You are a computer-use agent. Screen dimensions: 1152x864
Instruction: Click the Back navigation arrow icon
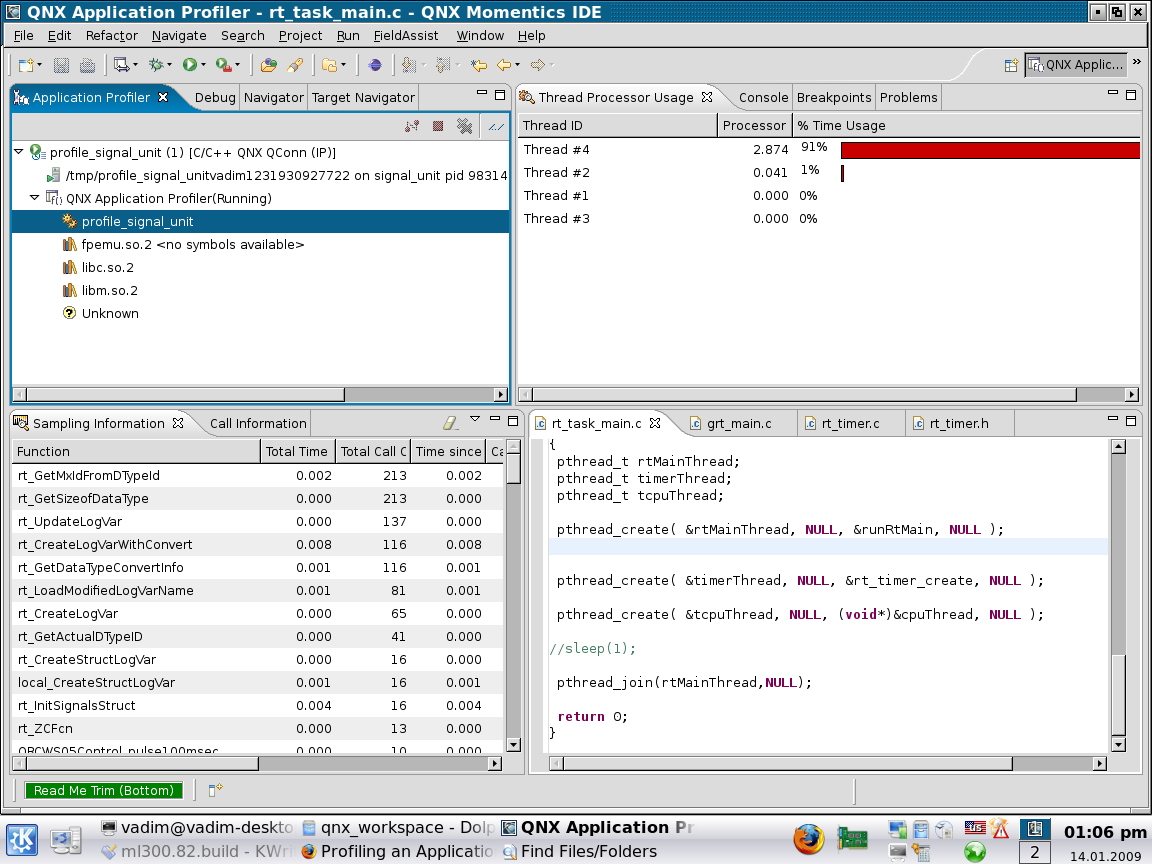pyautogui.click(x=505, y=65)
